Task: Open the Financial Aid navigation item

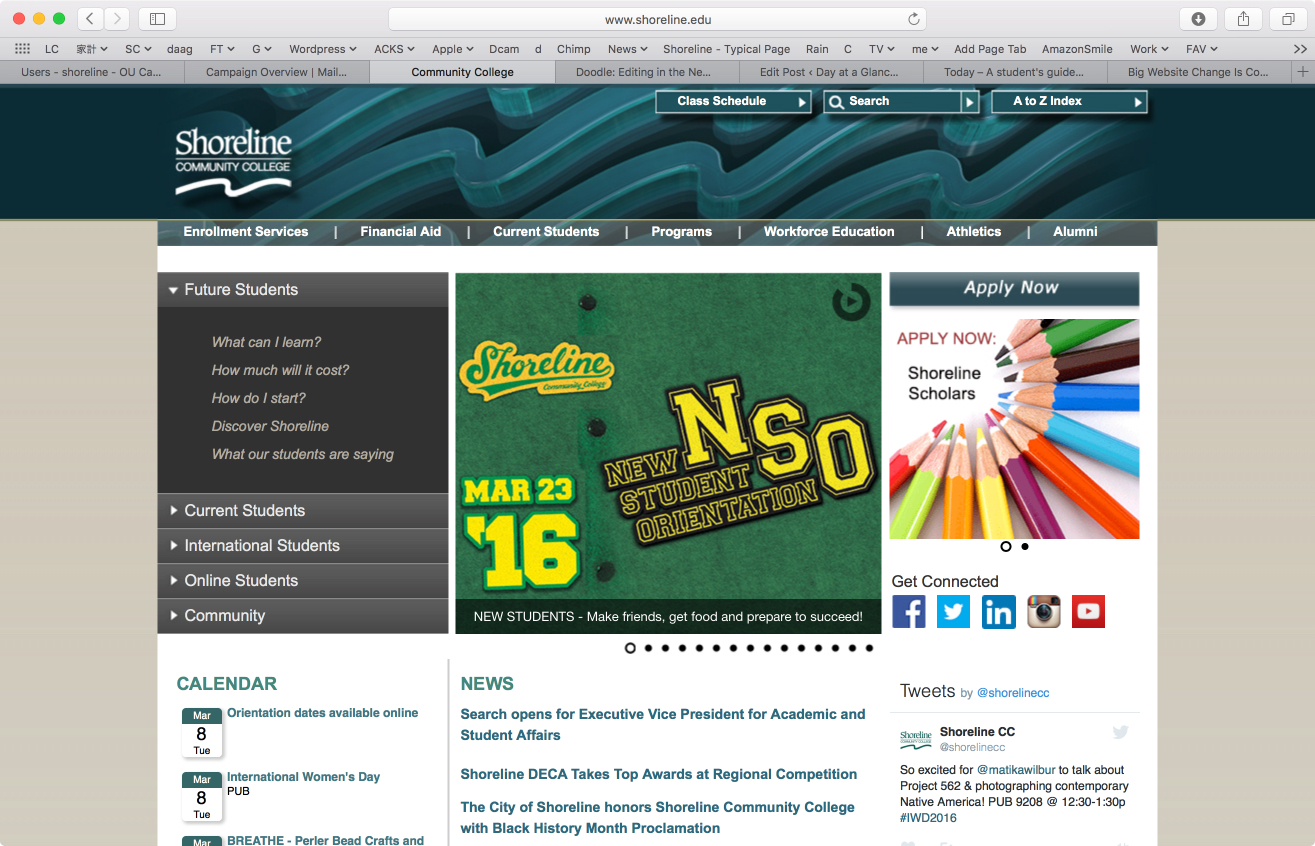Action: (400, 232)
